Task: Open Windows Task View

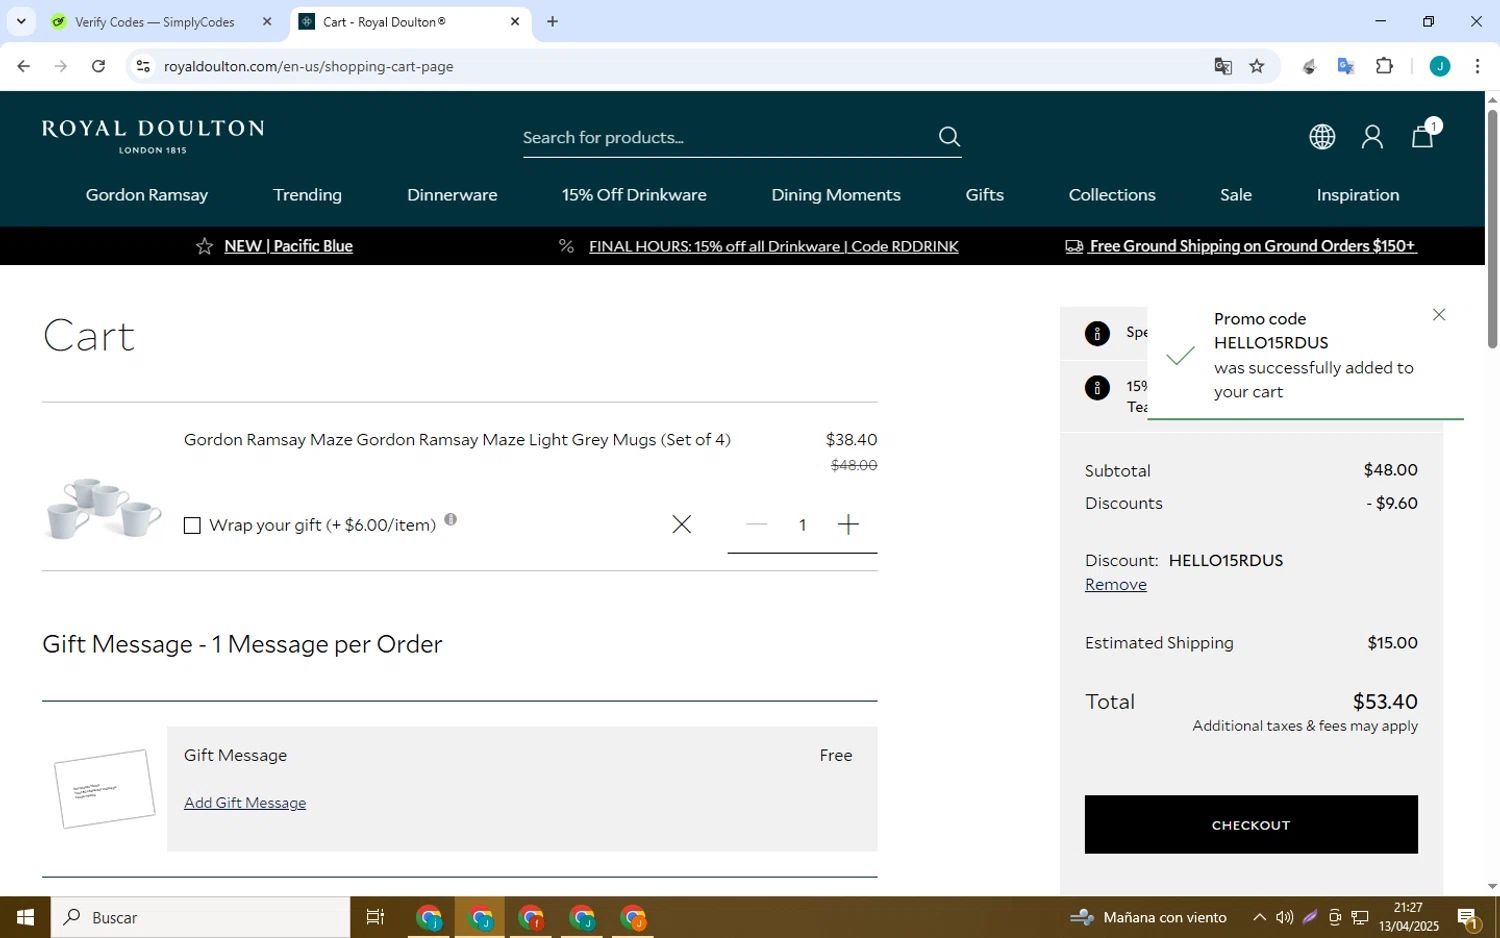Action: click(x=375, y=917)
